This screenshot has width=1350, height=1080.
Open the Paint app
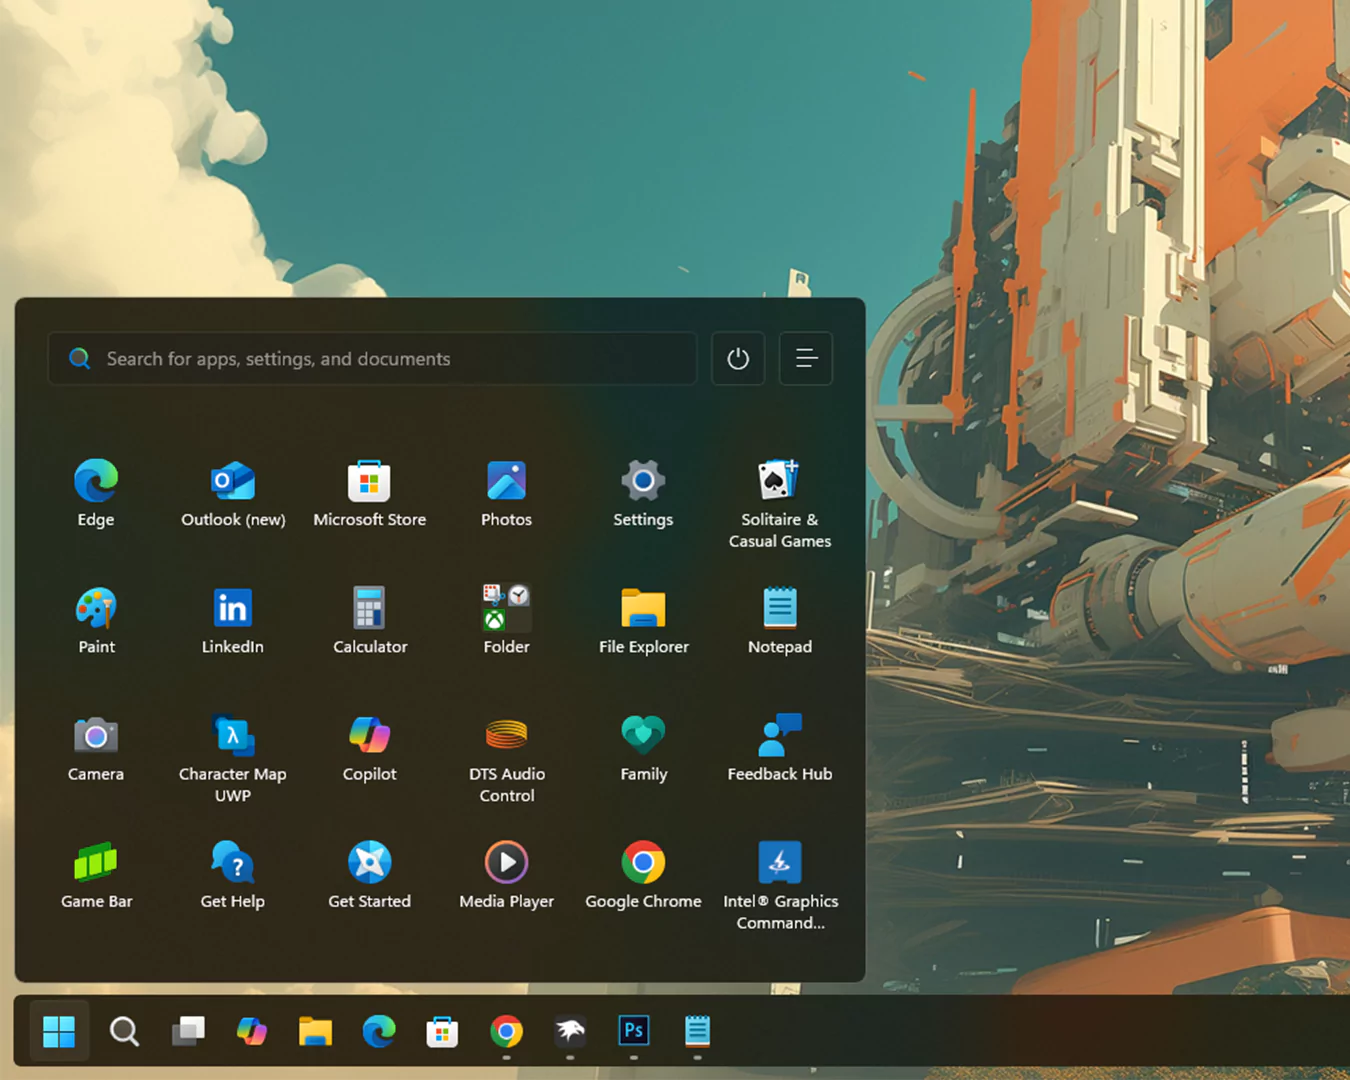tap(96, 620)
